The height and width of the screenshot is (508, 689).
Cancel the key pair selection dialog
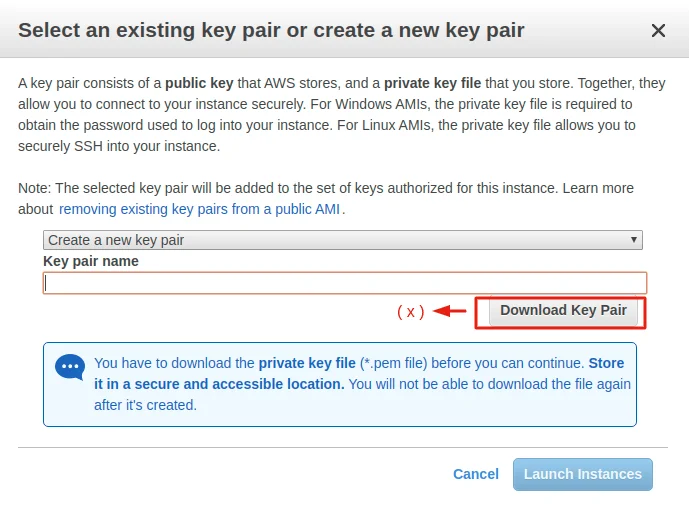click(x=475, y=474)
